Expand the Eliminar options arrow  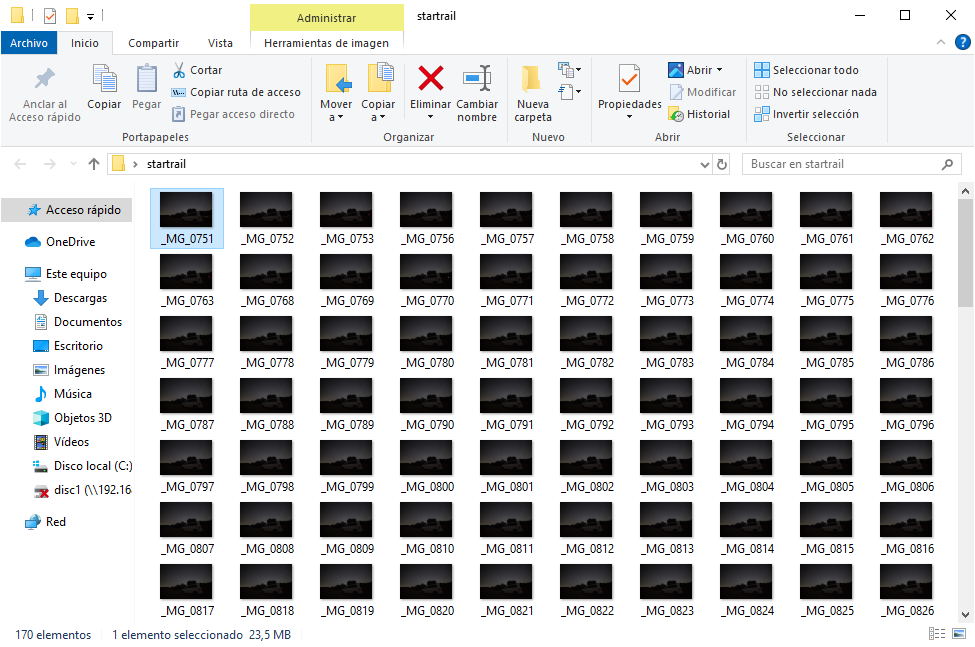pyautogui.click(x=430, y=117)
